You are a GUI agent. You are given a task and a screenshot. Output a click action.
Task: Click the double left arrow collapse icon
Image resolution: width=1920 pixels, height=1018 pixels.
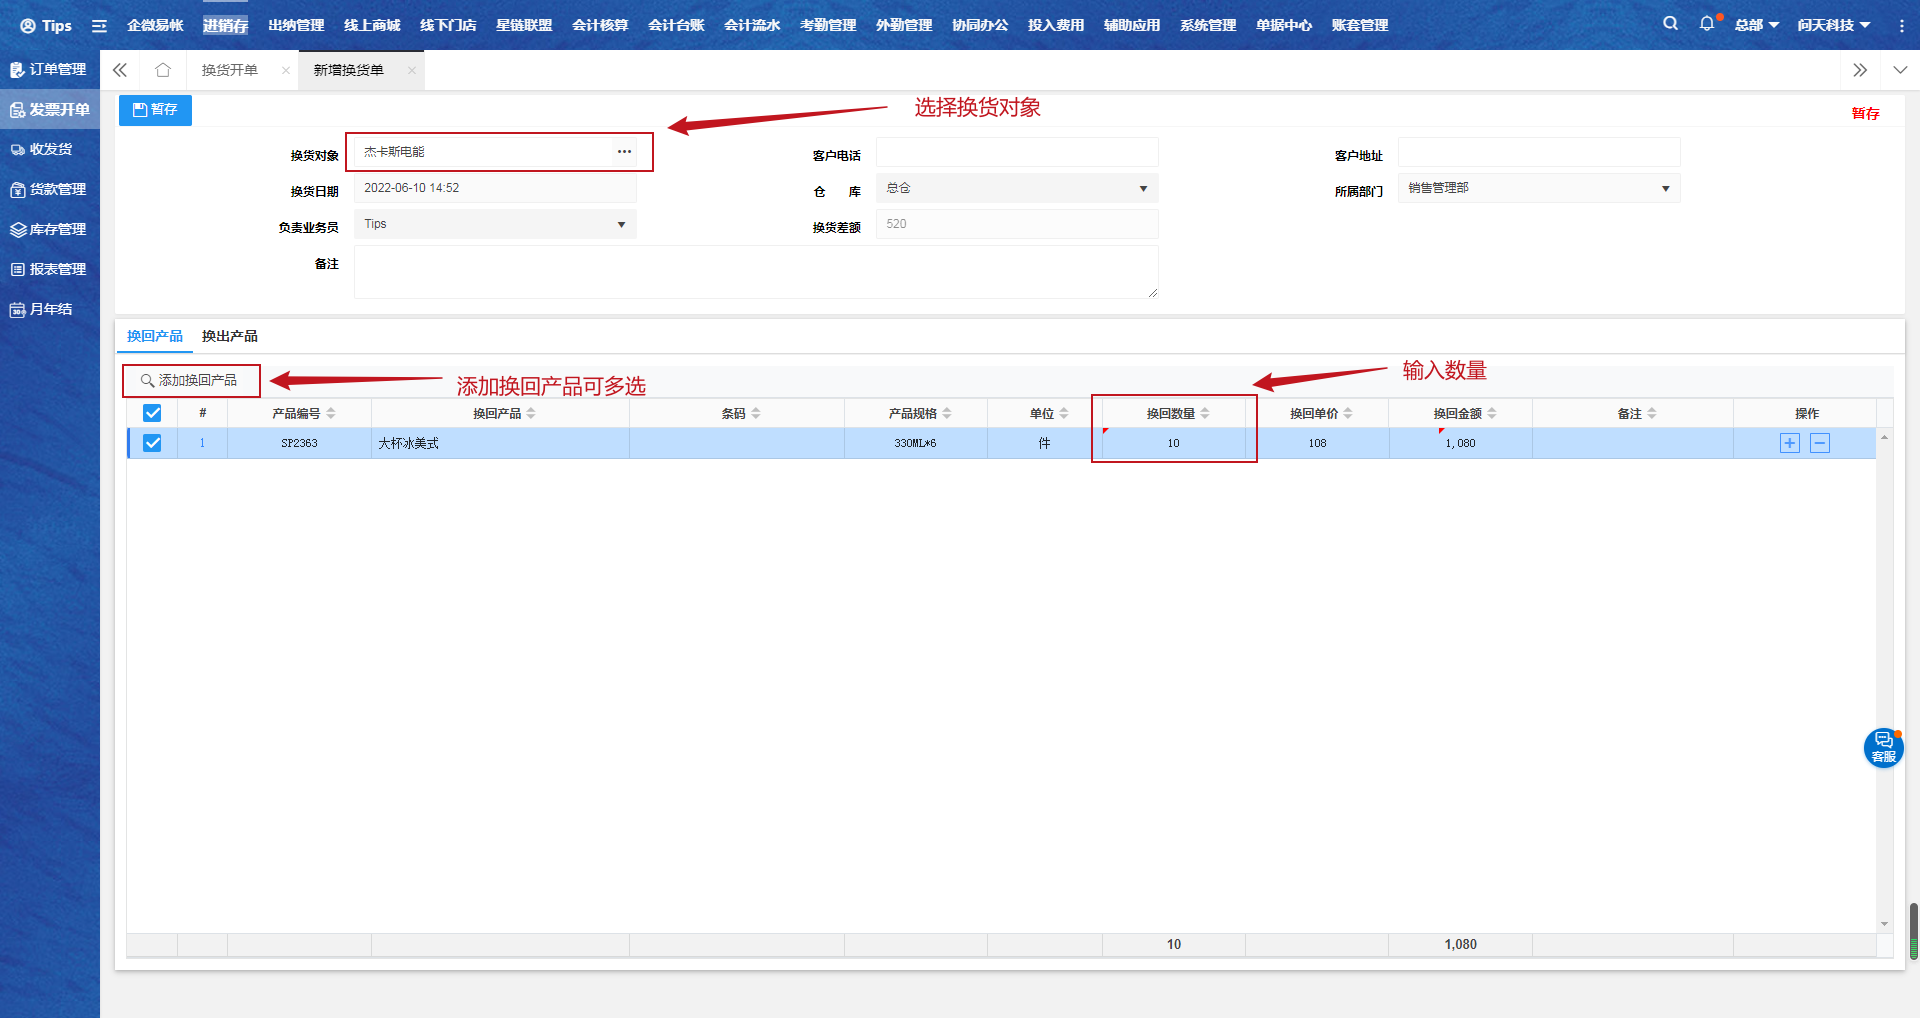point(120,70)
